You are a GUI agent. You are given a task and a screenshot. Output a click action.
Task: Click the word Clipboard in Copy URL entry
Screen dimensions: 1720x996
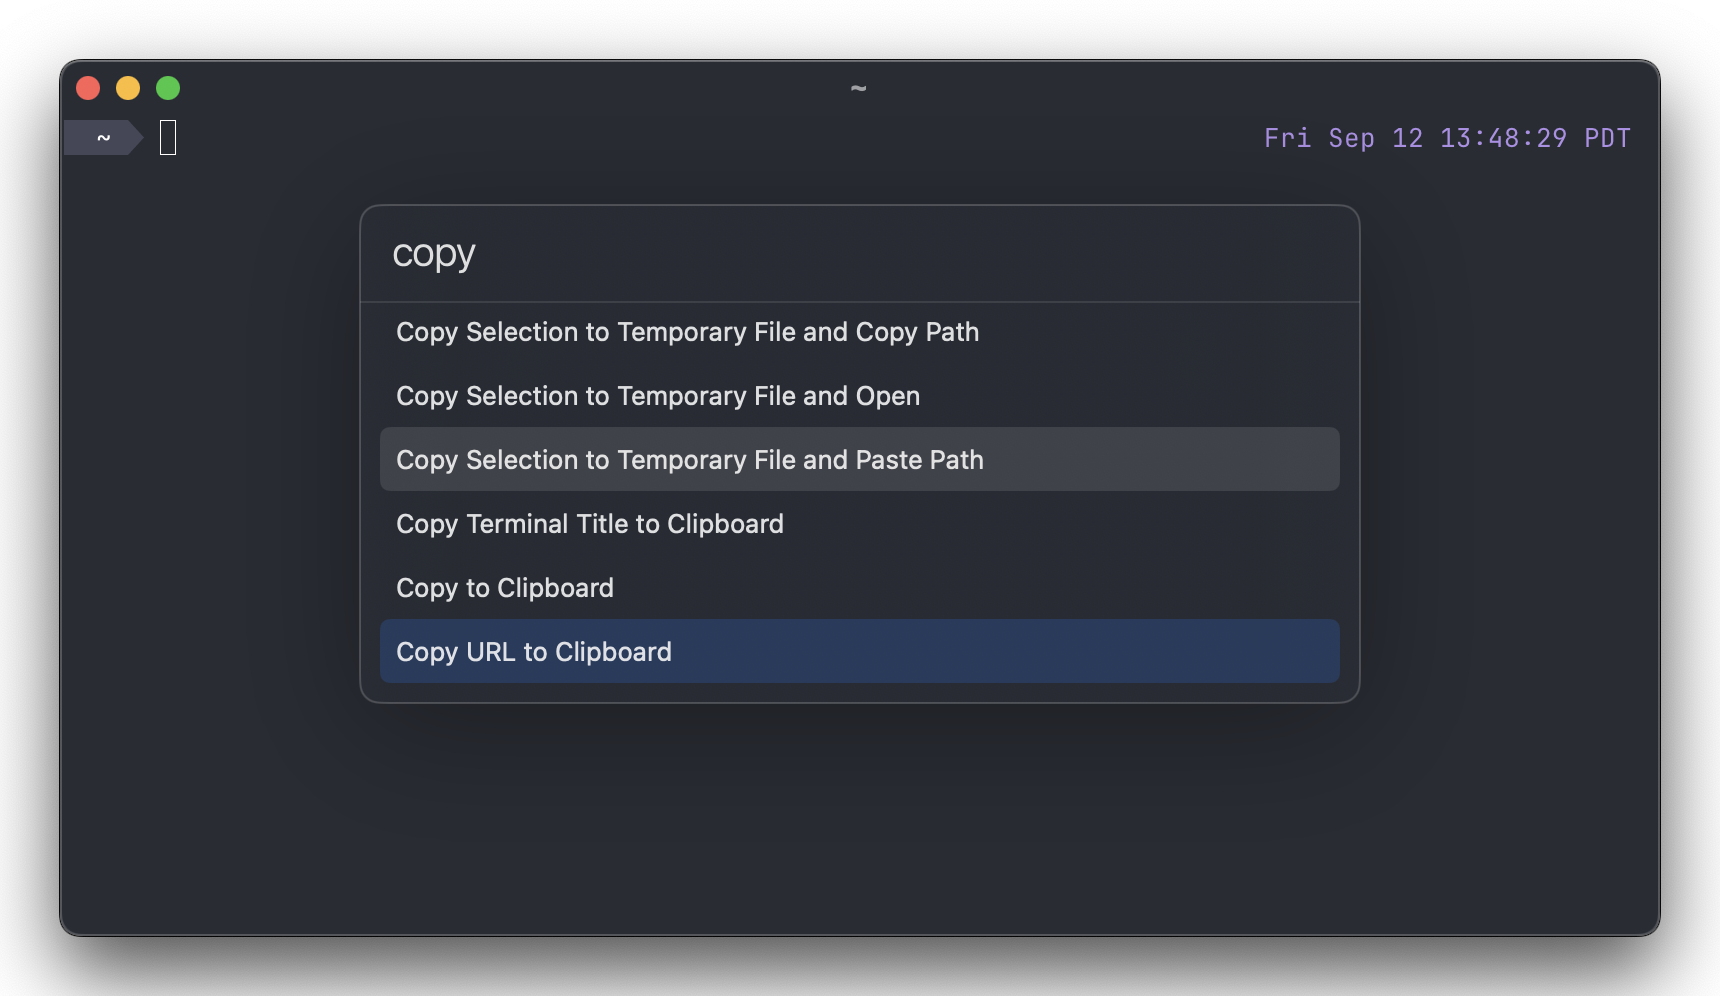[x=613, y=652]
